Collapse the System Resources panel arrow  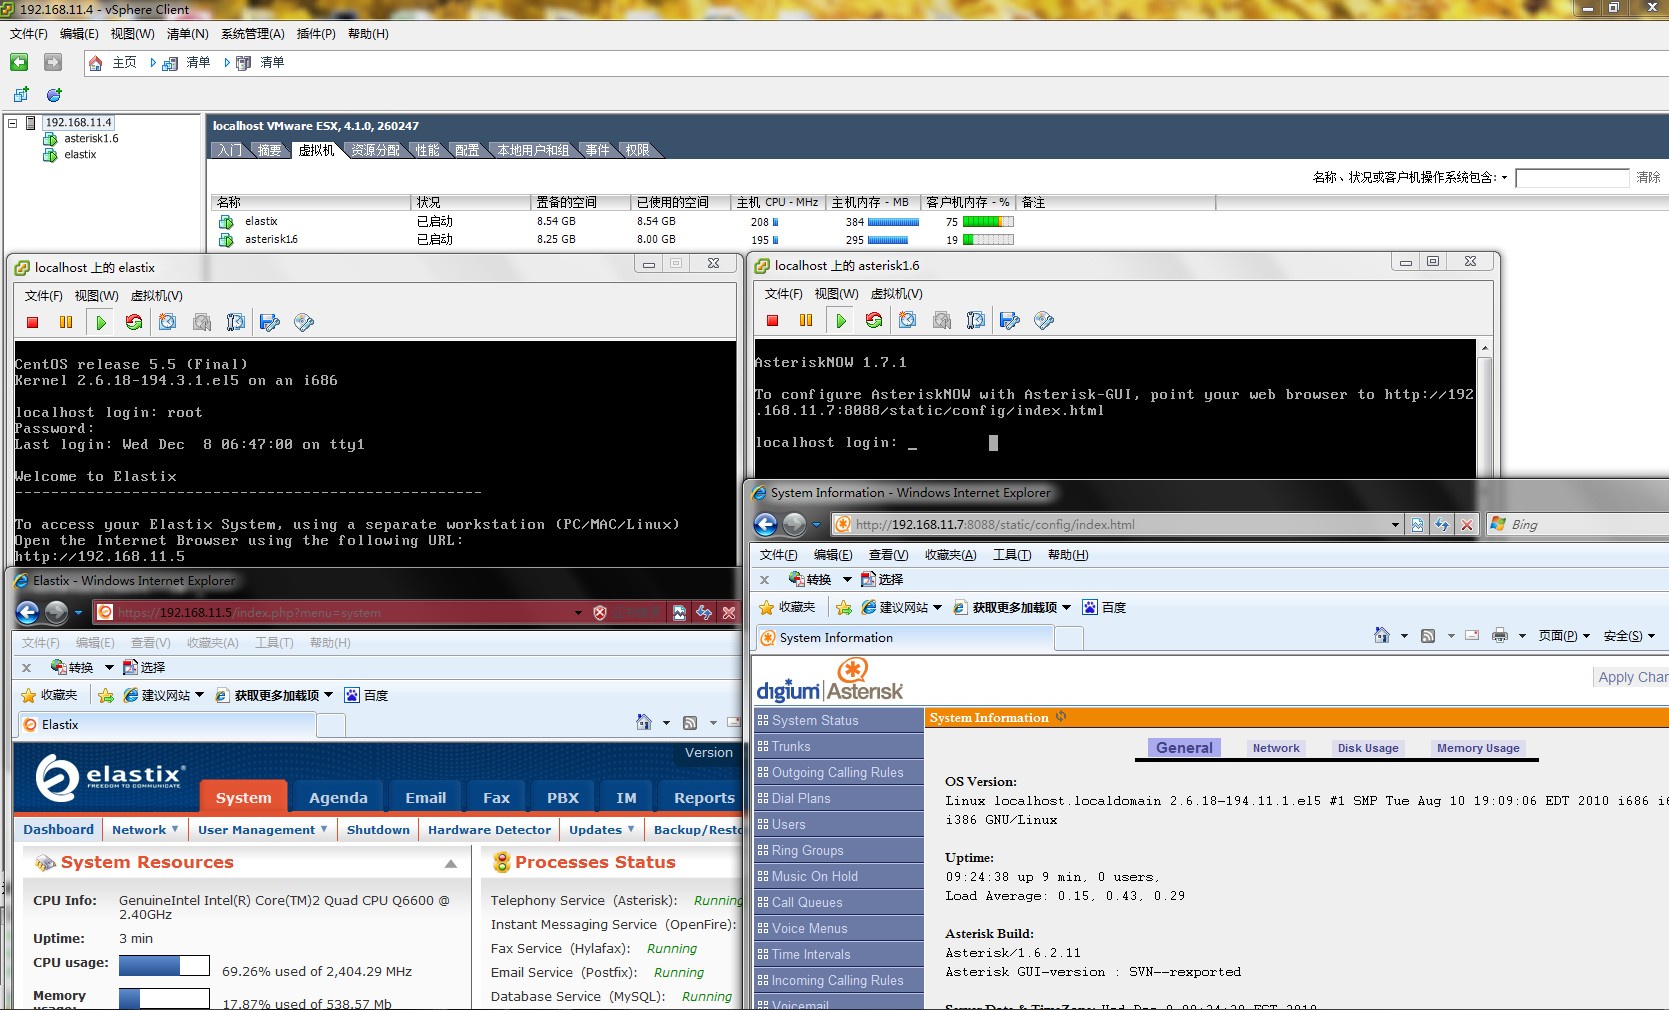coord(451,863)
